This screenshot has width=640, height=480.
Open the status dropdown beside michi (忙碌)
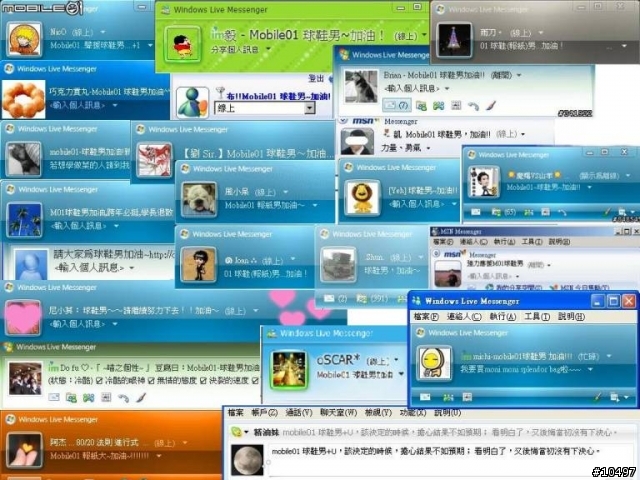(609, 356)
